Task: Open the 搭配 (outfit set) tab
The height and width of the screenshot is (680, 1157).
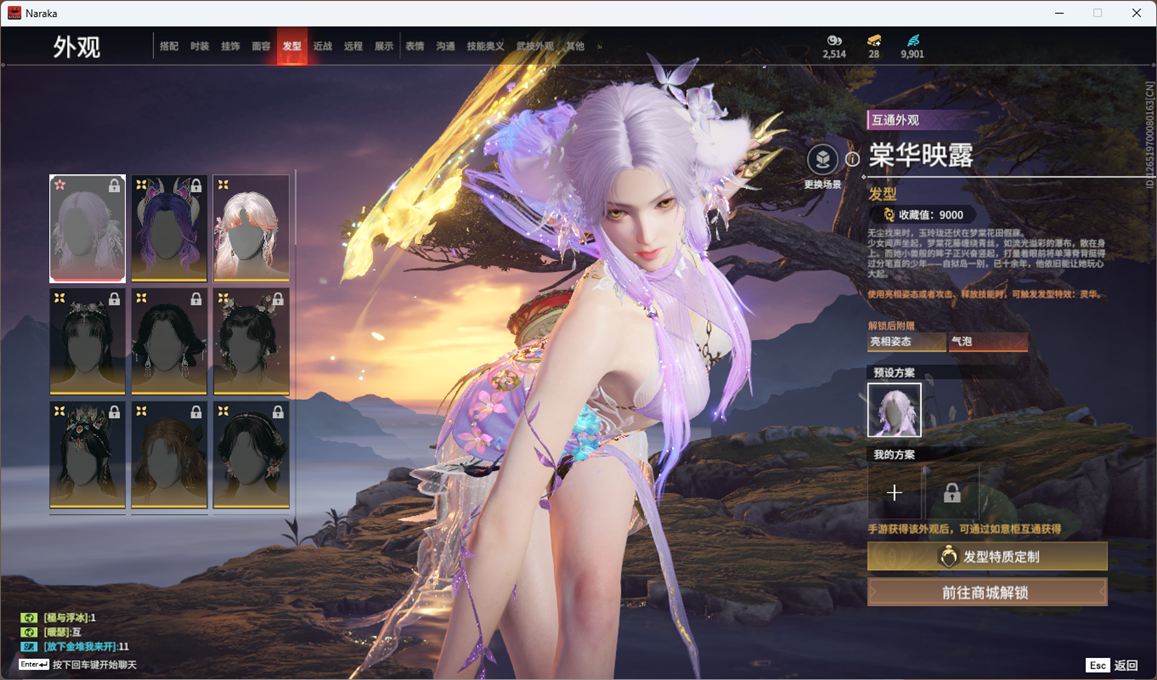Action: [x=169, y=46]
